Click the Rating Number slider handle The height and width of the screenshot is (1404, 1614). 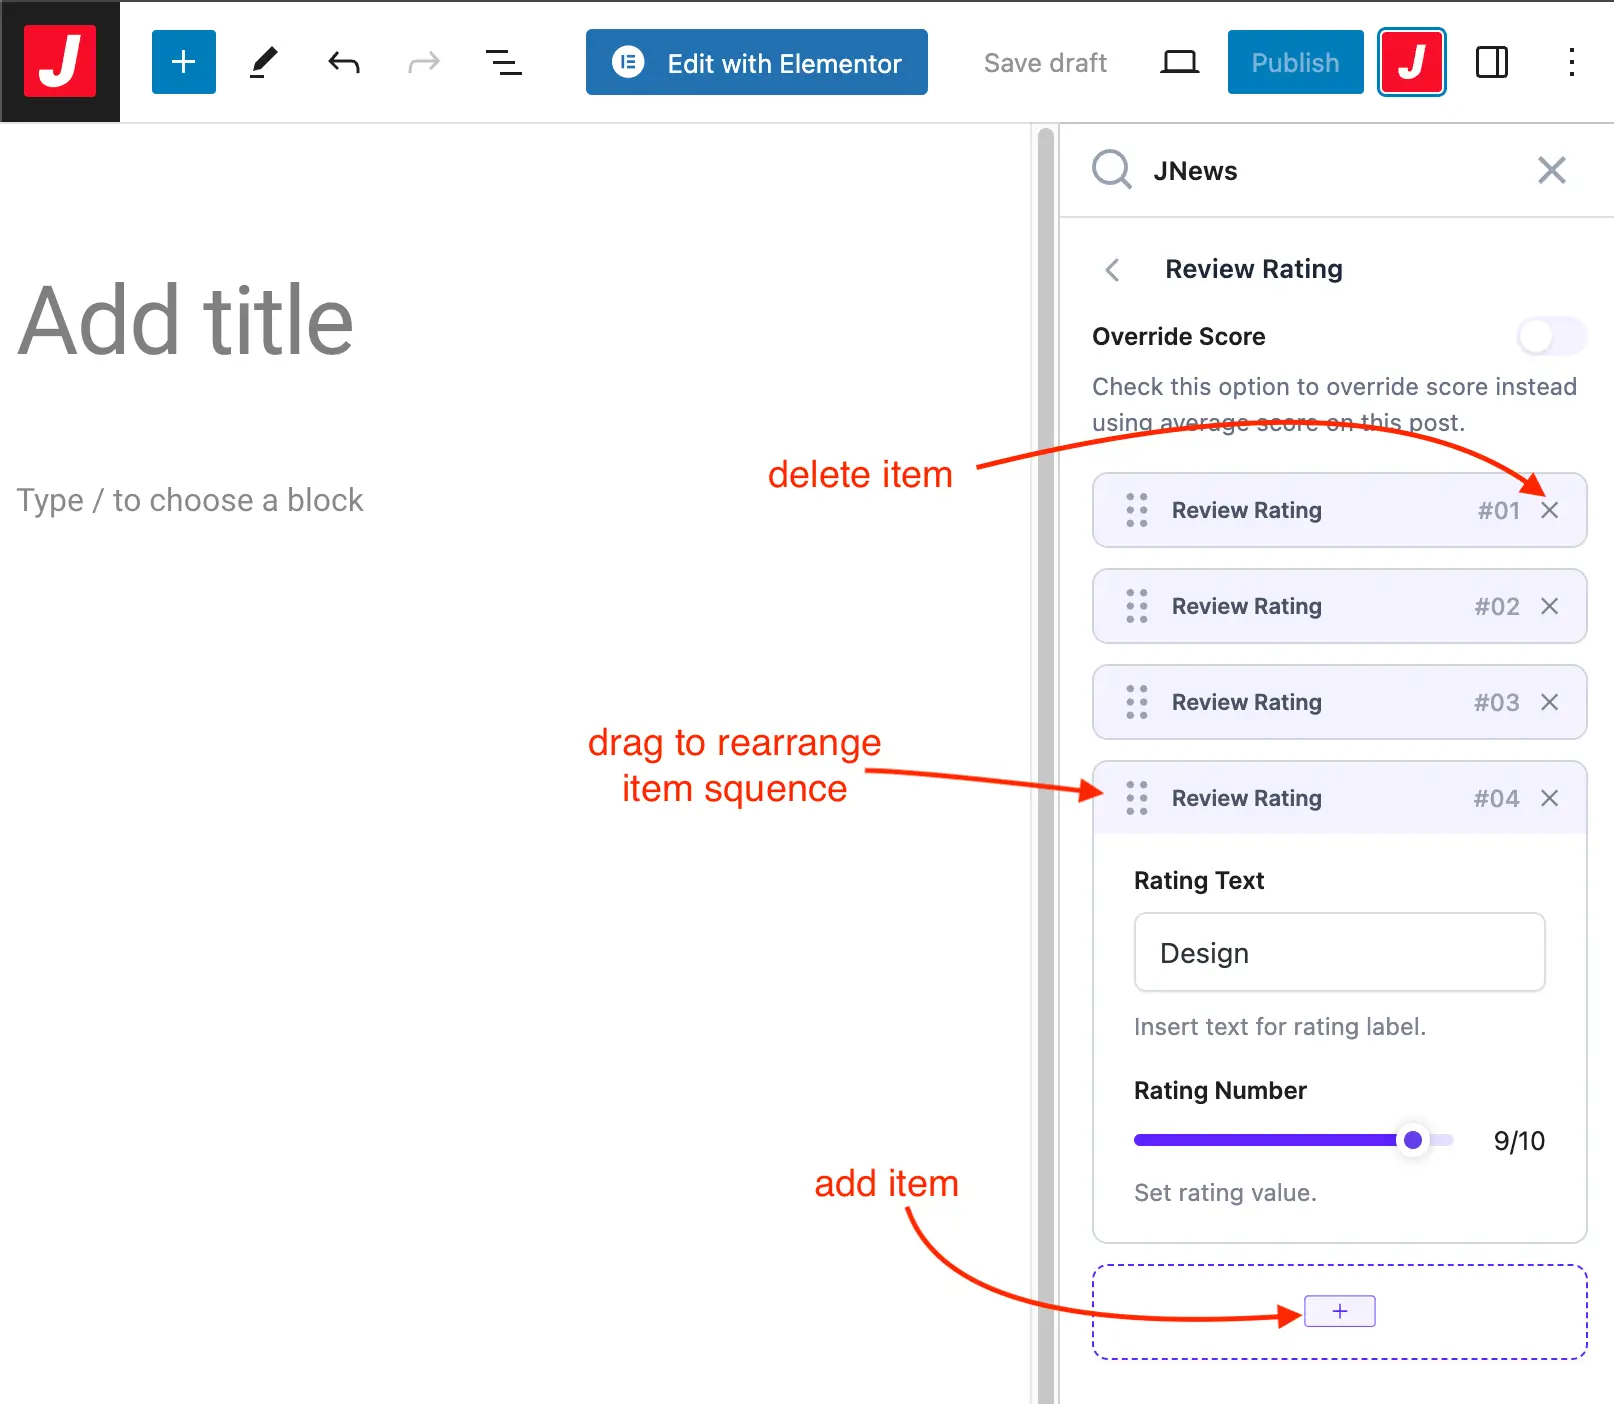pyautogui.click(x=1412, y=1140)
